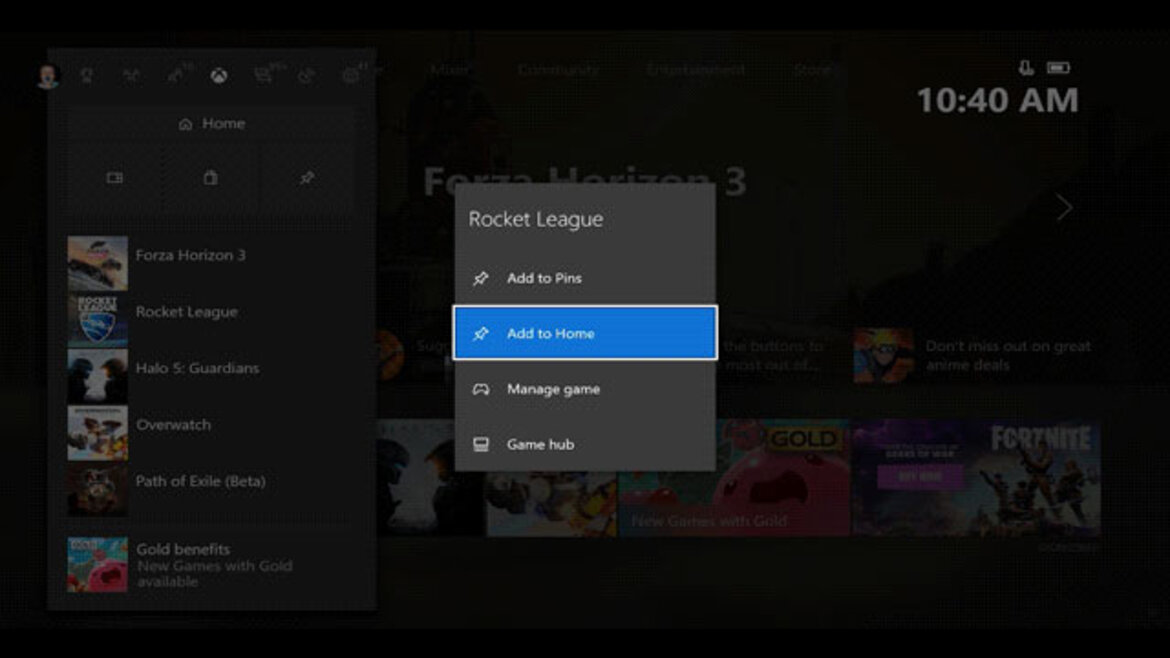Open the profile avatar tab in guide

pos(47,75)
